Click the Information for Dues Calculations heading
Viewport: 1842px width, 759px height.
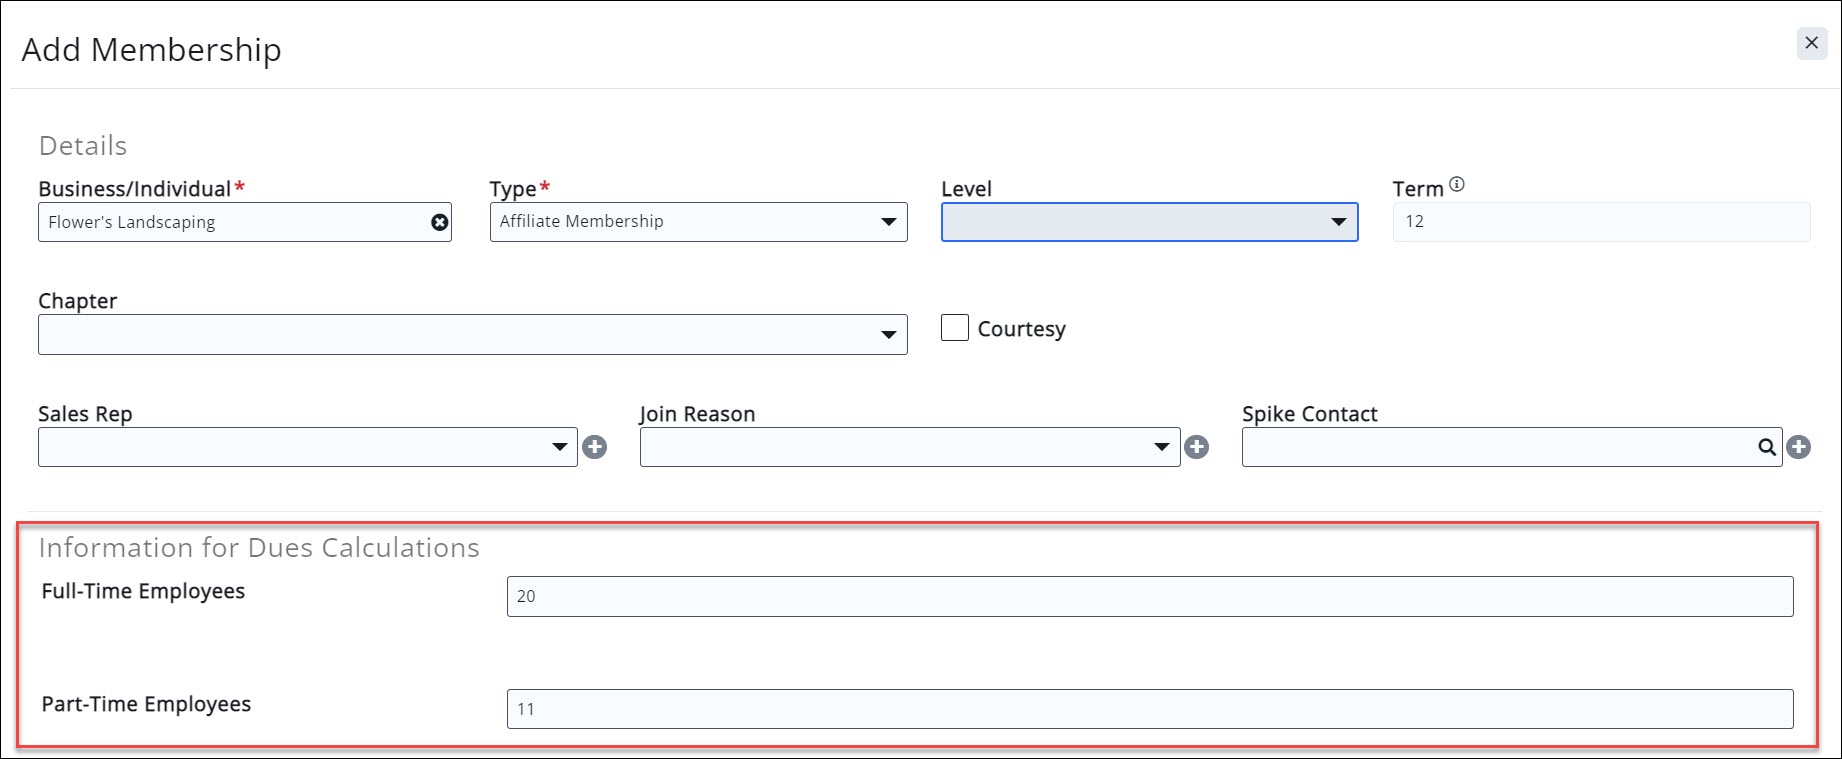click(x=259, y=548)
